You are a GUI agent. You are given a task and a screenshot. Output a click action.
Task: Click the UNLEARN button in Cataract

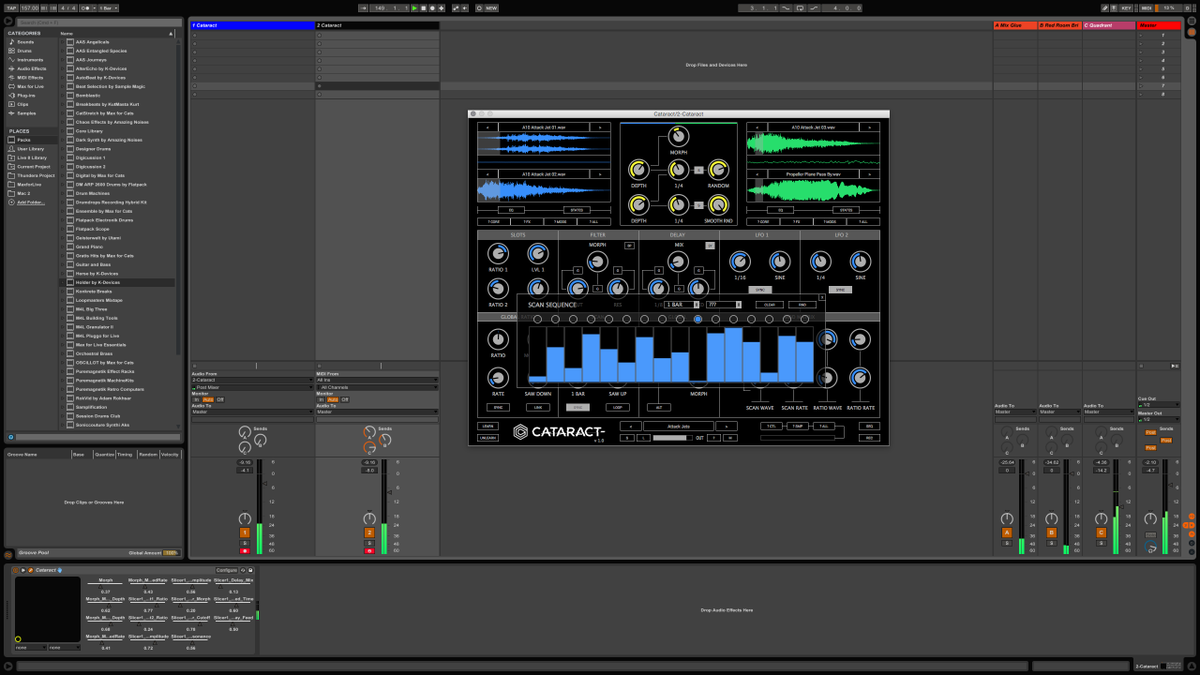pyautogui.click(x=488, y=438)
